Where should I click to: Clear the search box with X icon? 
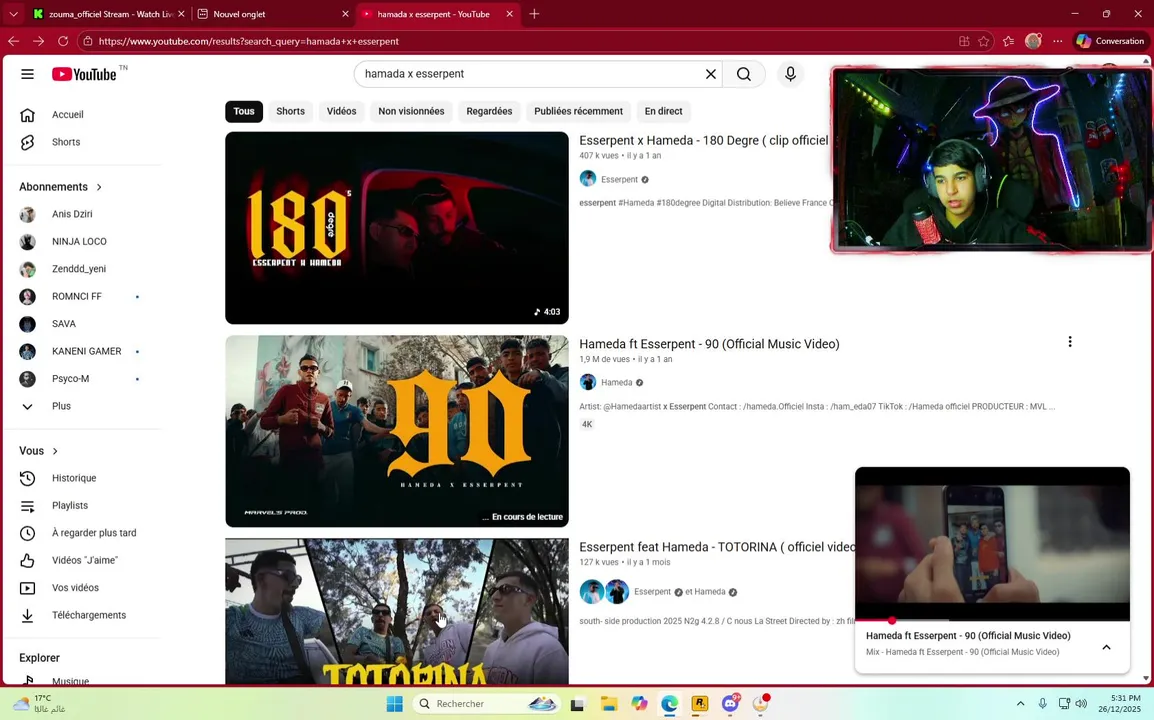[710, 74]
